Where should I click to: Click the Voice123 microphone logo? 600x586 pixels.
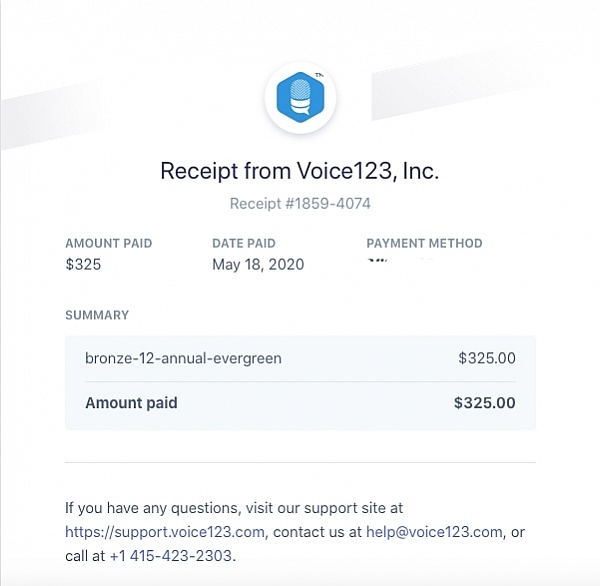pyautogui.click(x=299, y=99)
